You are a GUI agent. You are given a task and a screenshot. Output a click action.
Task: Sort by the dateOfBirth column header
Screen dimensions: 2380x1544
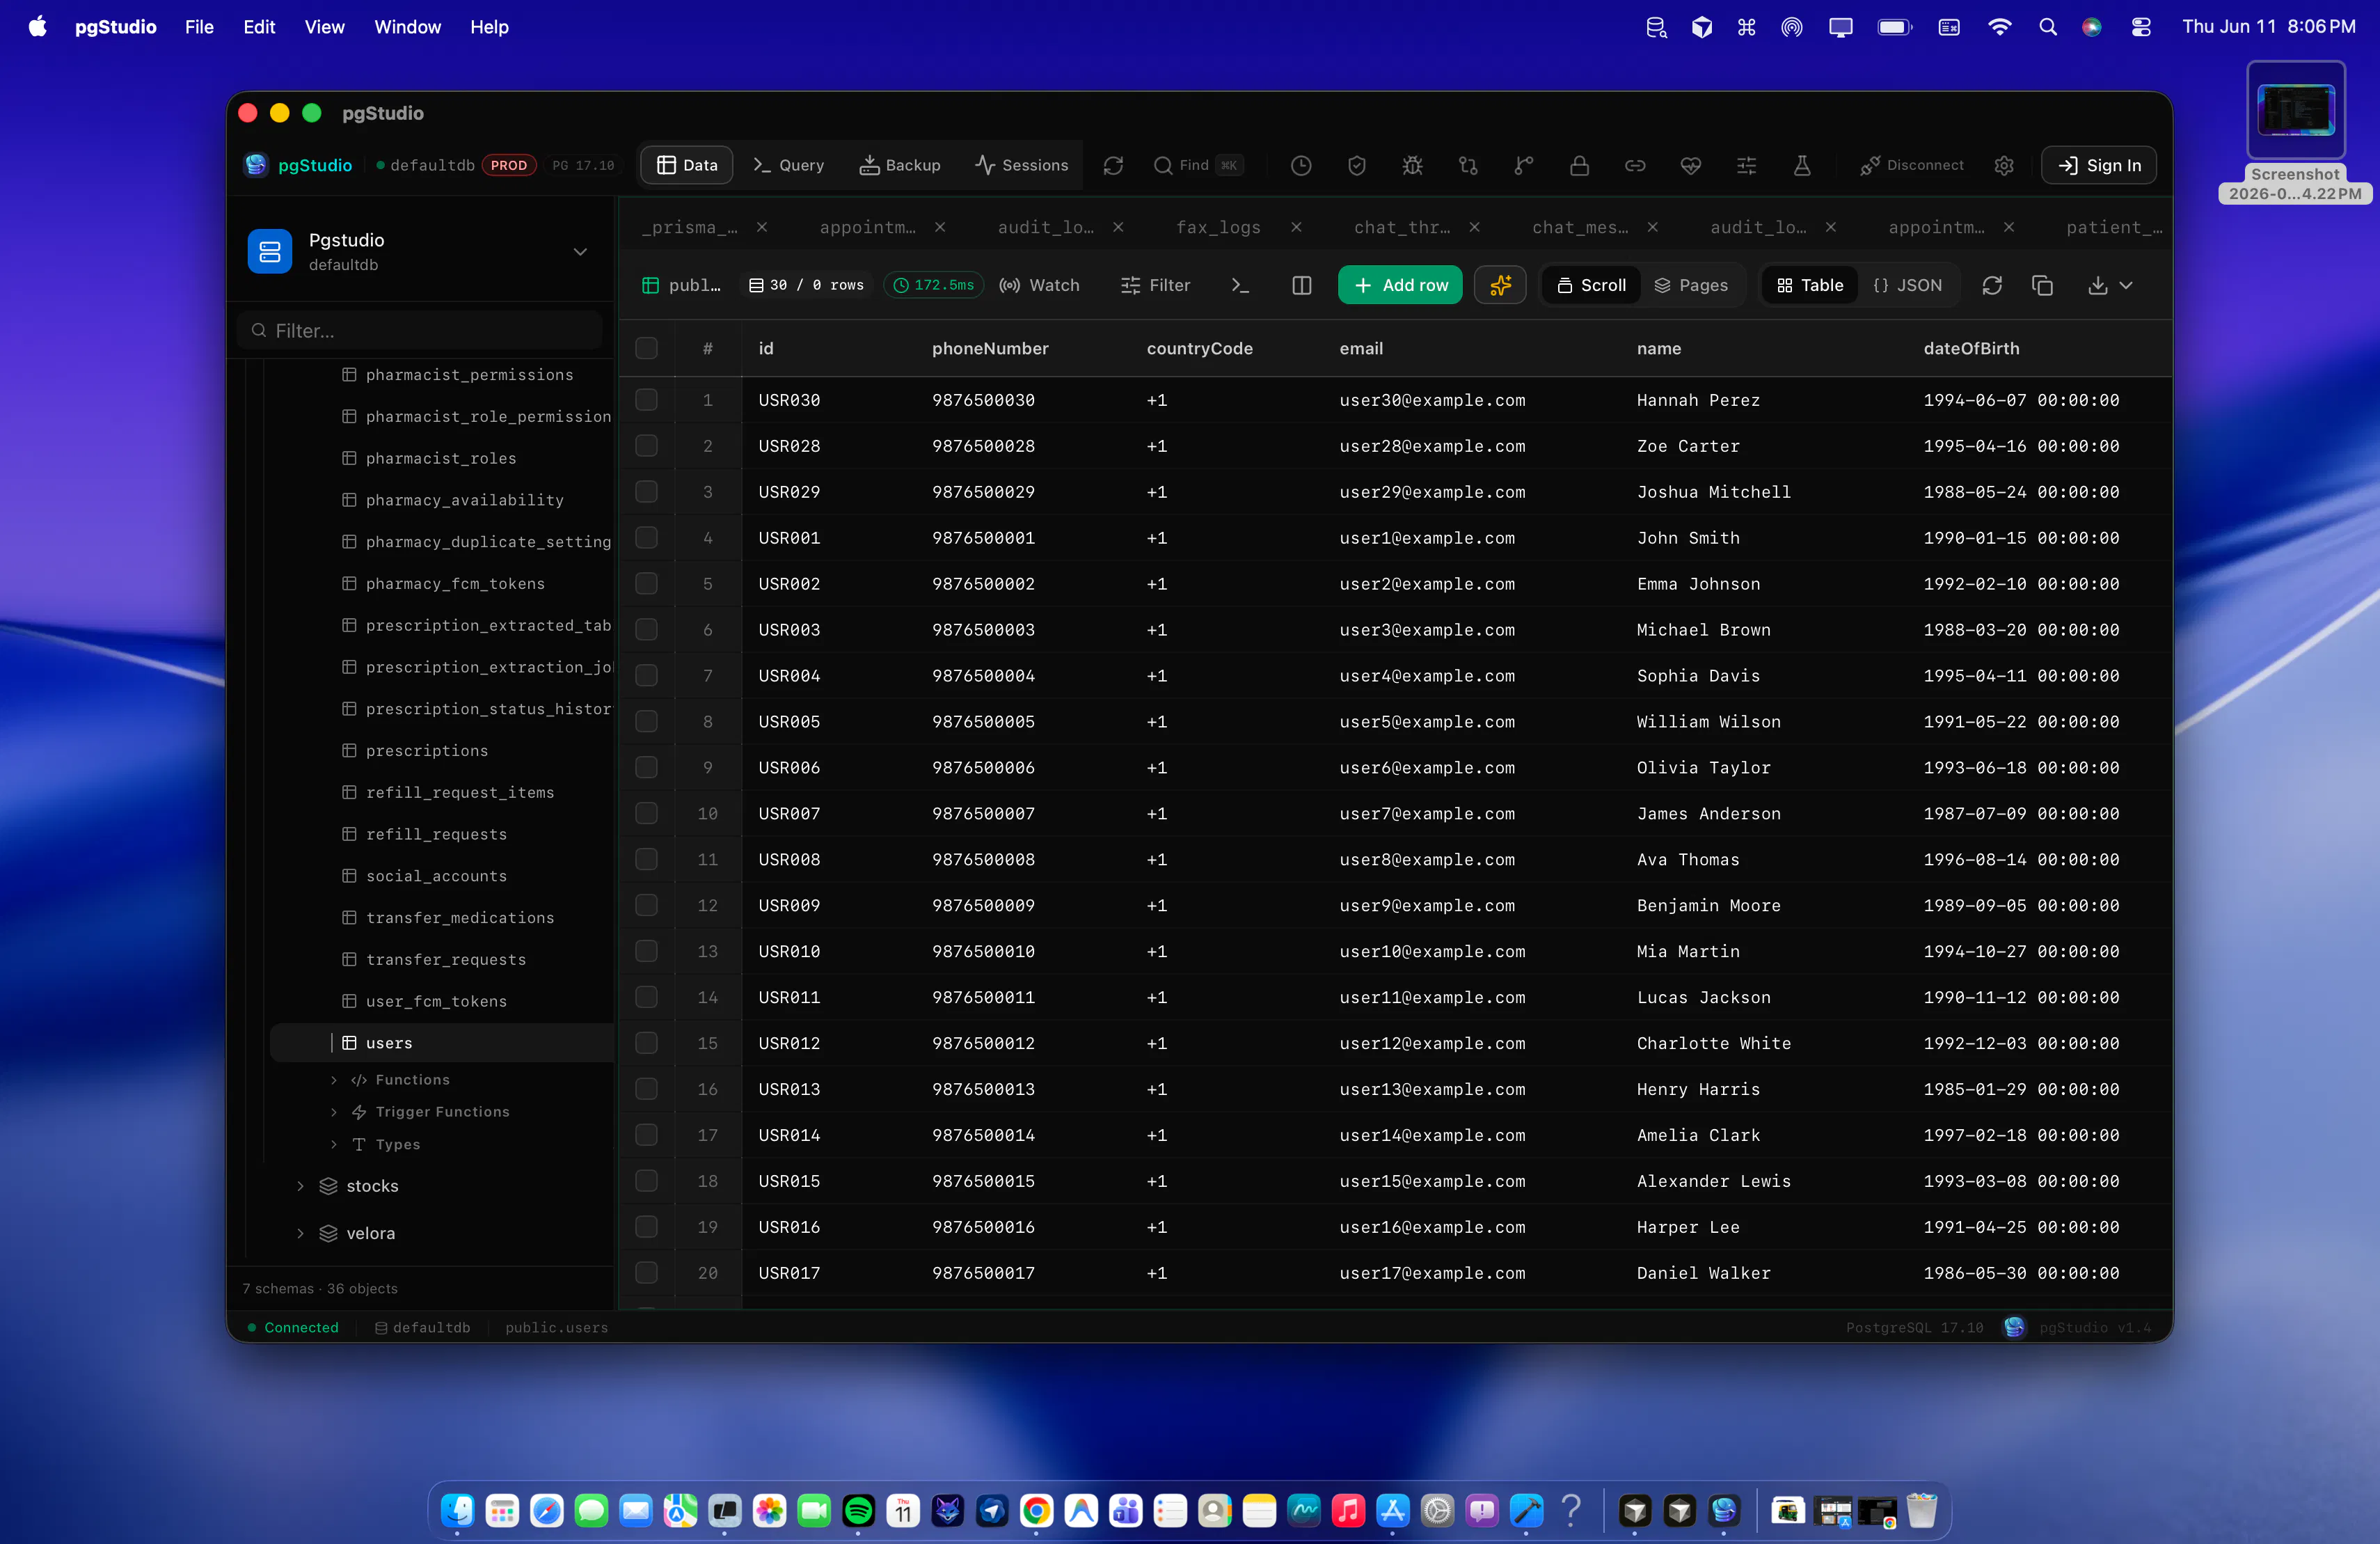[1971, 348]
